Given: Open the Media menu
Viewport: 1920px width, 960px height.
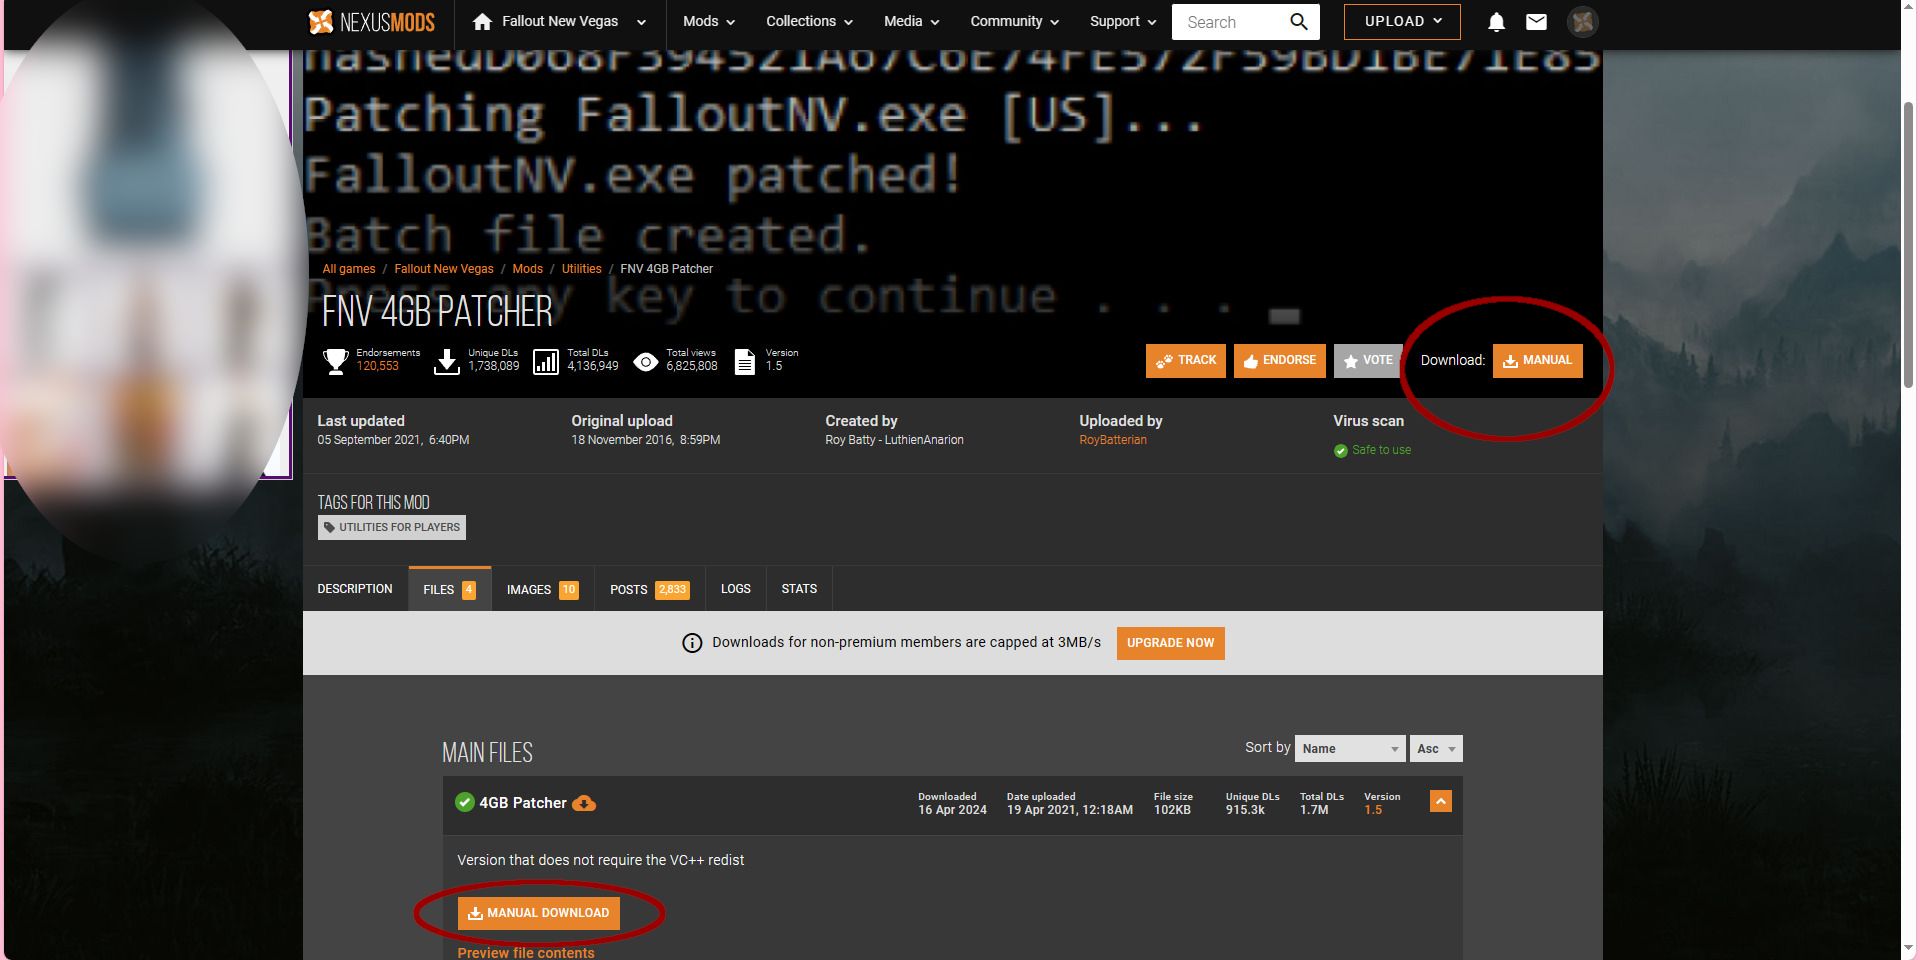Looking at the screenshot, I should click(911, 21).
